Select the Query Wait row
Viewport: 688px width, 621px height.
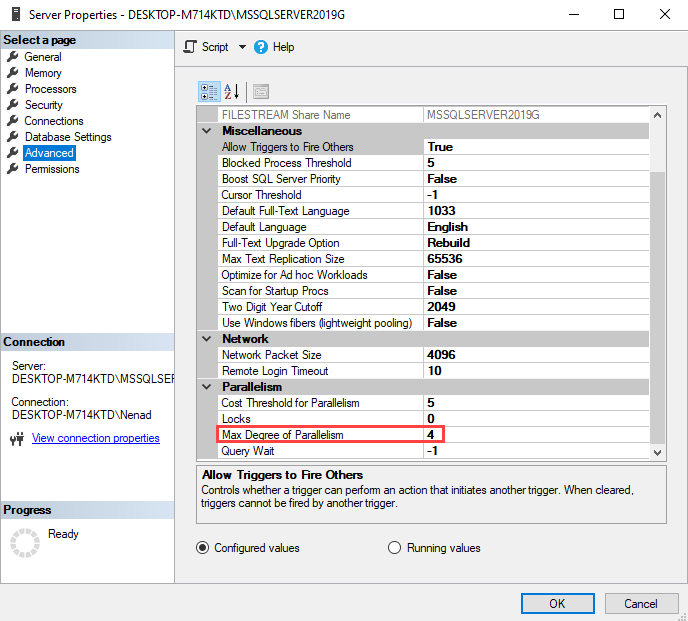pos(433,451)
